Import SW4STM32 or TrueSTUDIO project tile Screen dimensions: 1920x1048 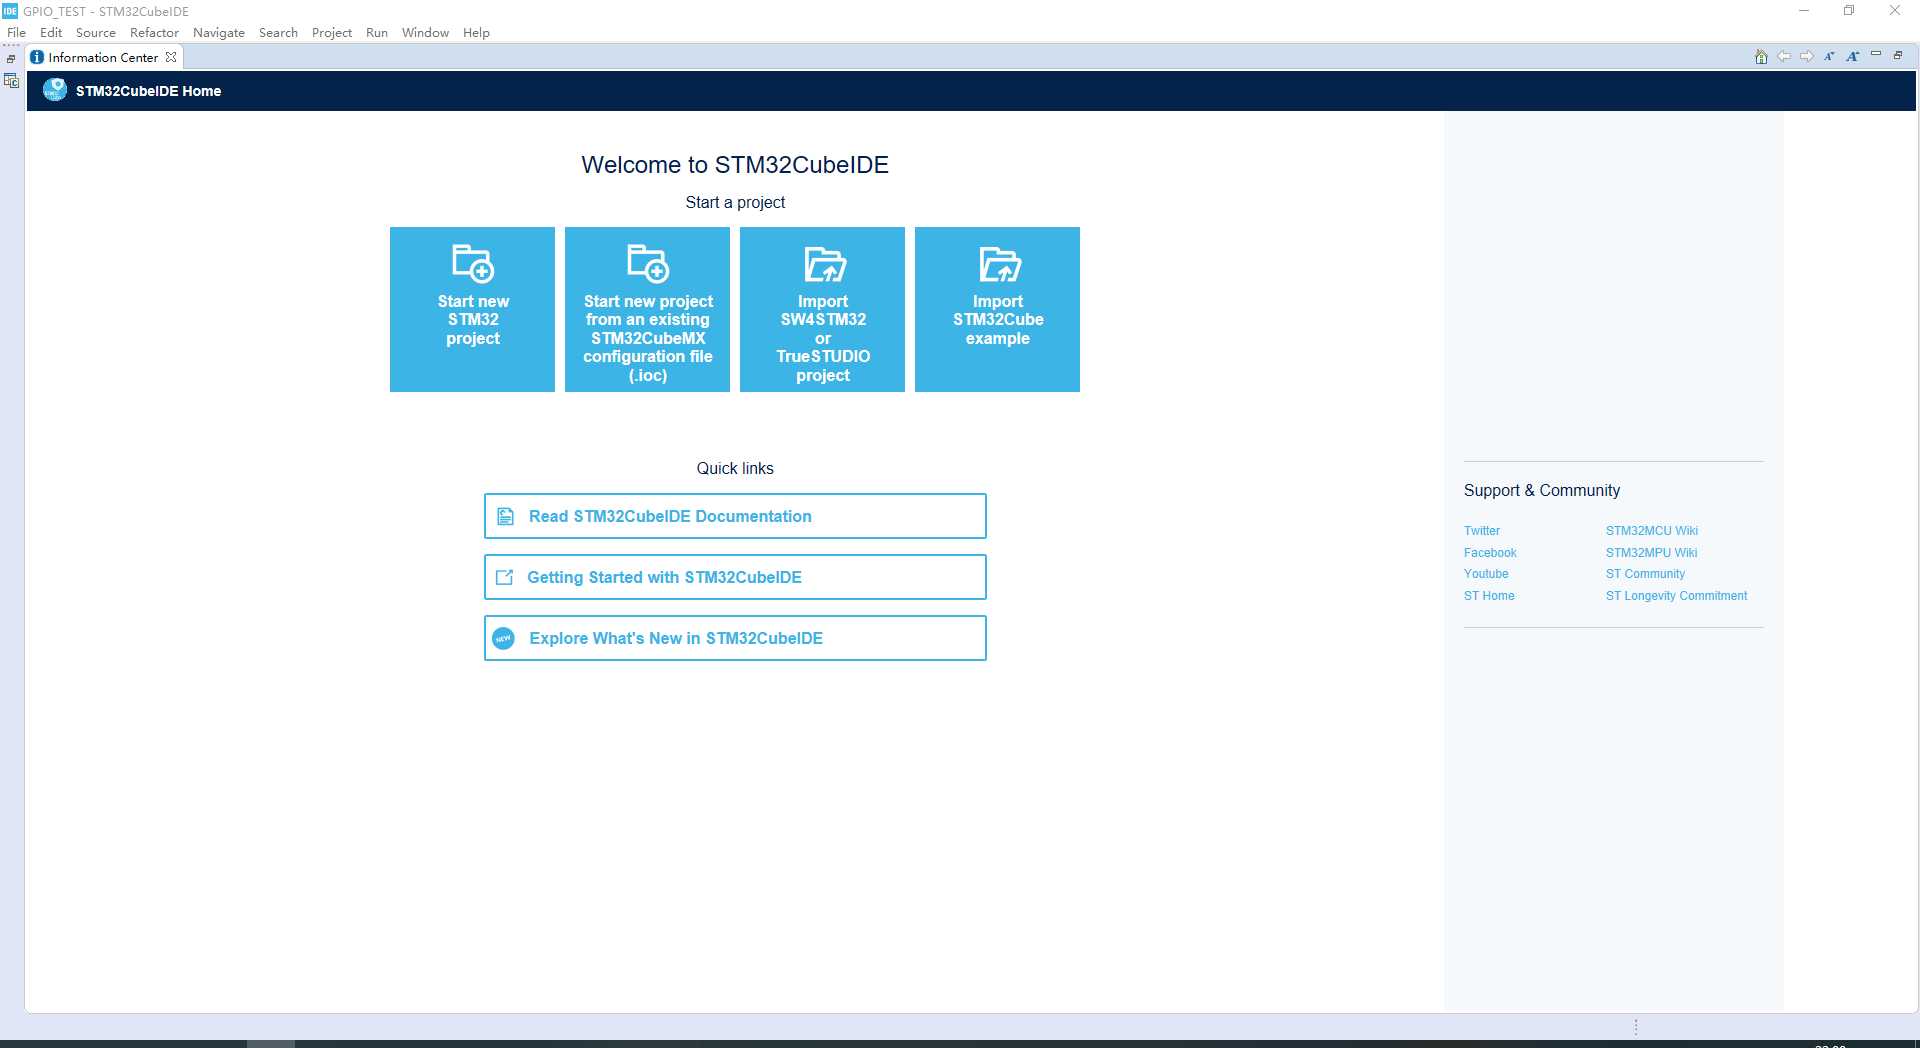click(822, 309)
